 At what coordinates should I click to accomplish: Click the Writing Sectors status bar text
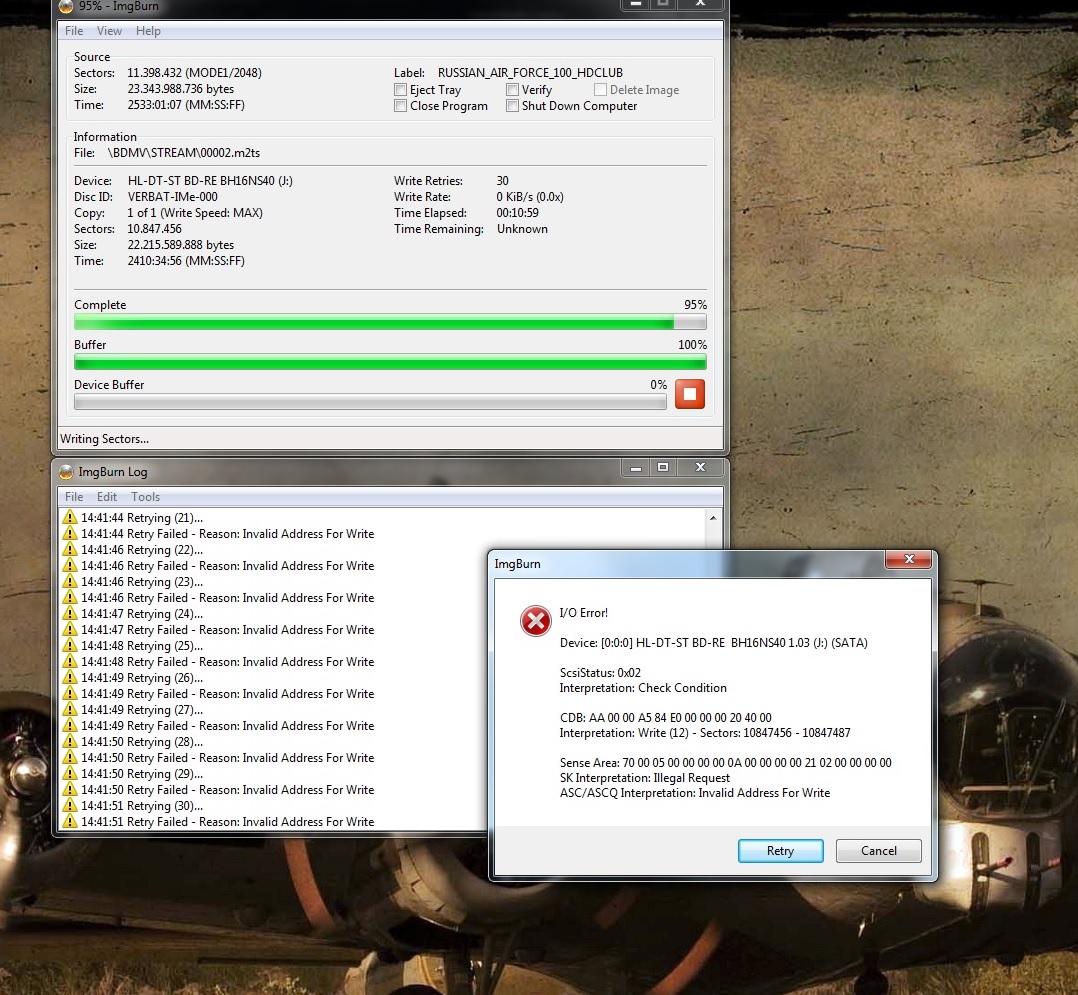pos(104,439)
